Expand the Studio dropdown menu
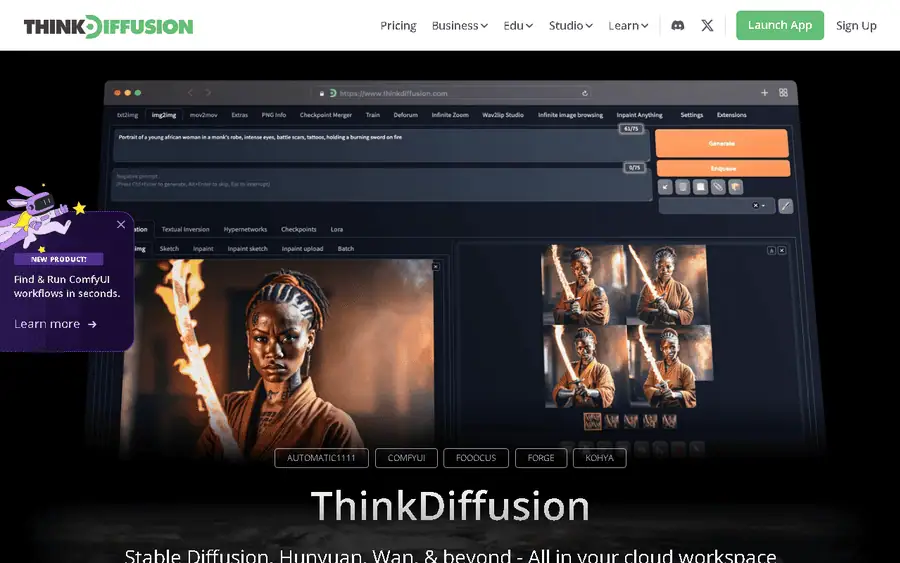This screenshot has width=900, height=563. click(571, 25)
